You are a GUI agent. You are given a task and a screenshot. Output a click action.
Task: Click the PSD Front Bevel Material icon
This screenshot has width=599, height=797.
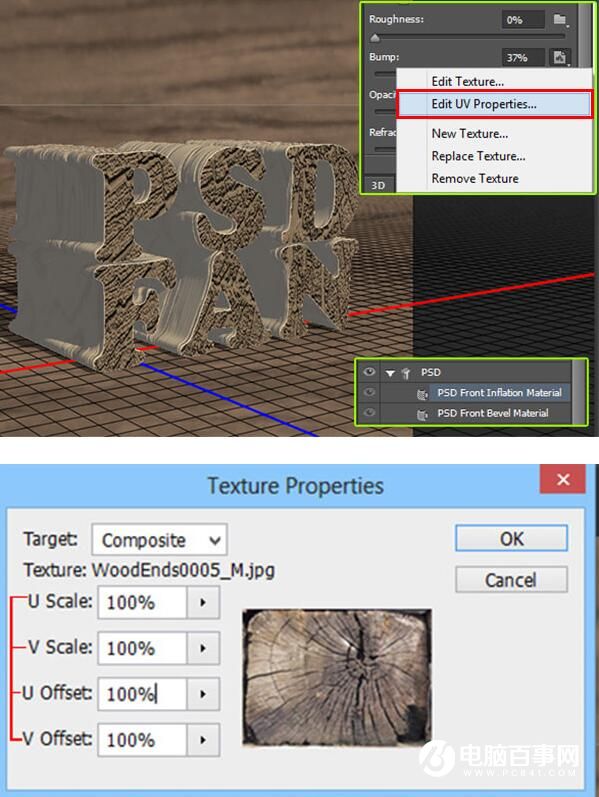(x=422, y=415)
